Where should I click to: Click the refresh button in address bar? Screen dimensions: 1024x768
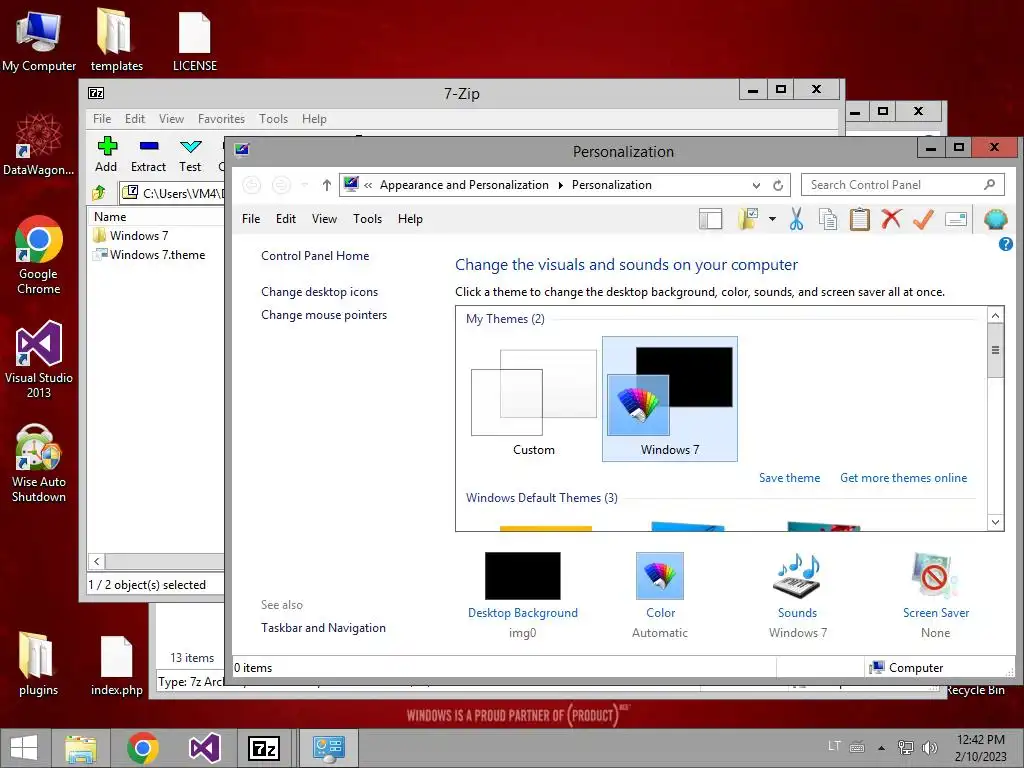point(778,185)
